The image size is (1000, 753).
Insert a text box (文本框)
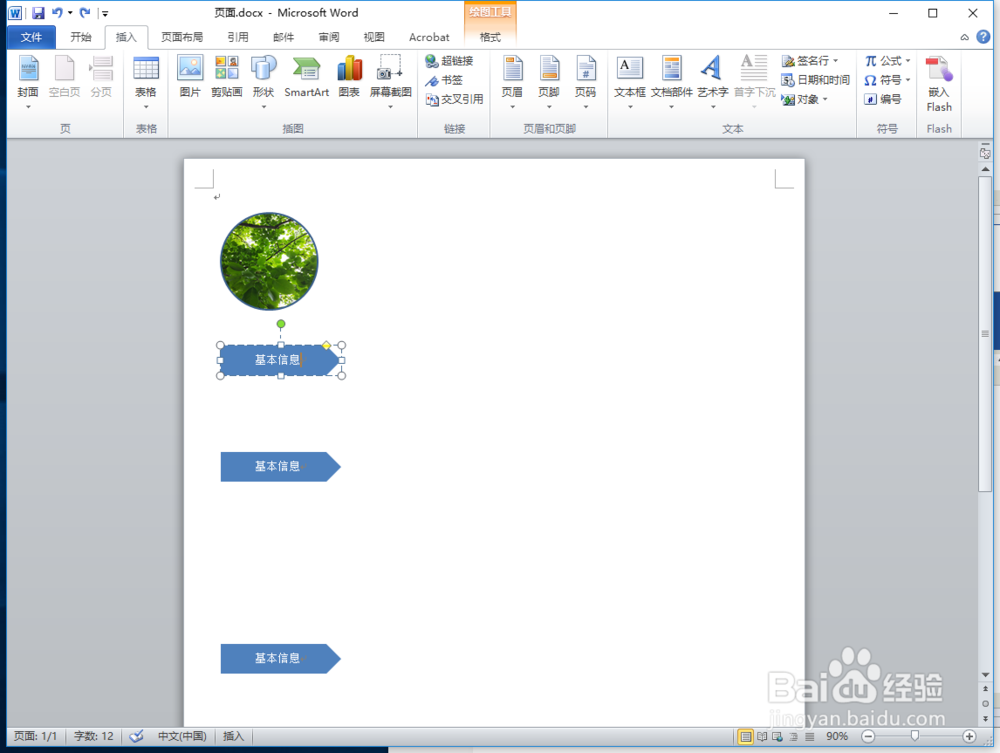coord(630,83)
